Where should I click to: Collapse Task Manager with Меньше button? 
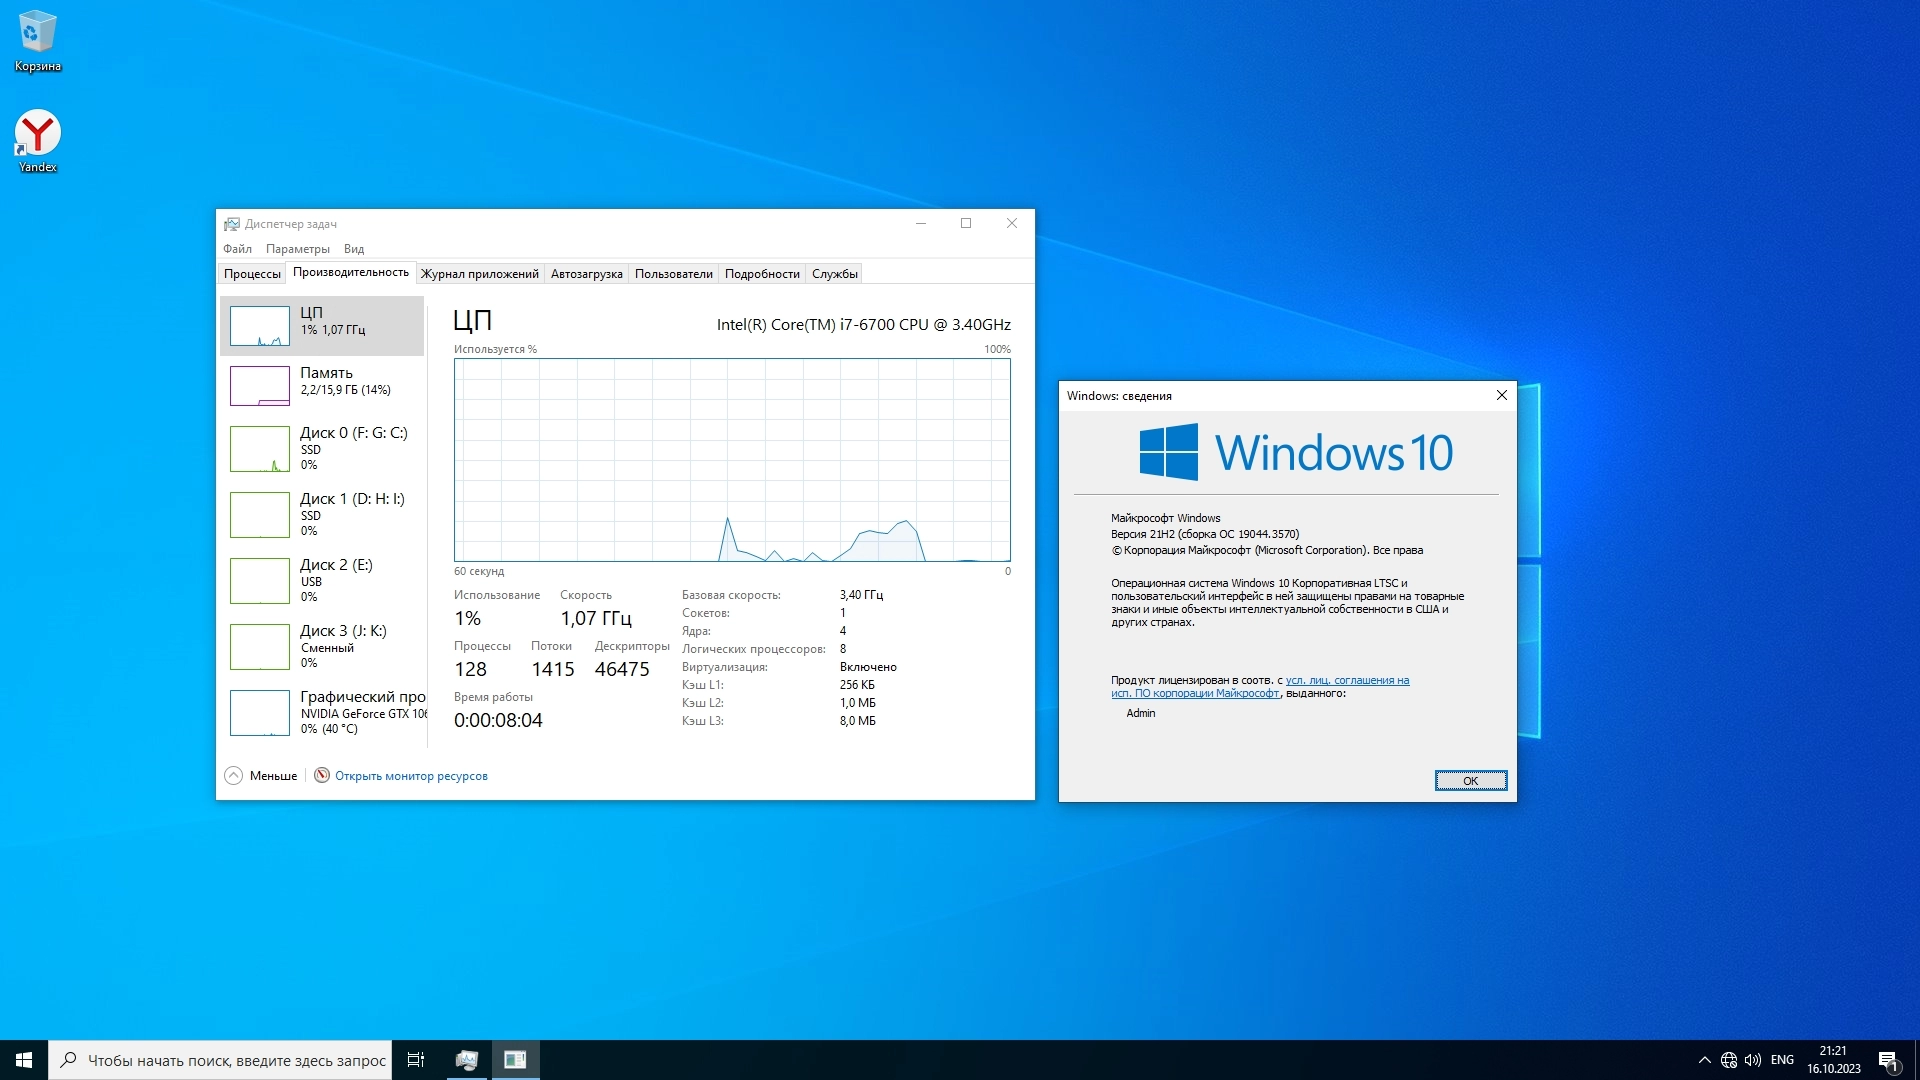pos(261,776)
